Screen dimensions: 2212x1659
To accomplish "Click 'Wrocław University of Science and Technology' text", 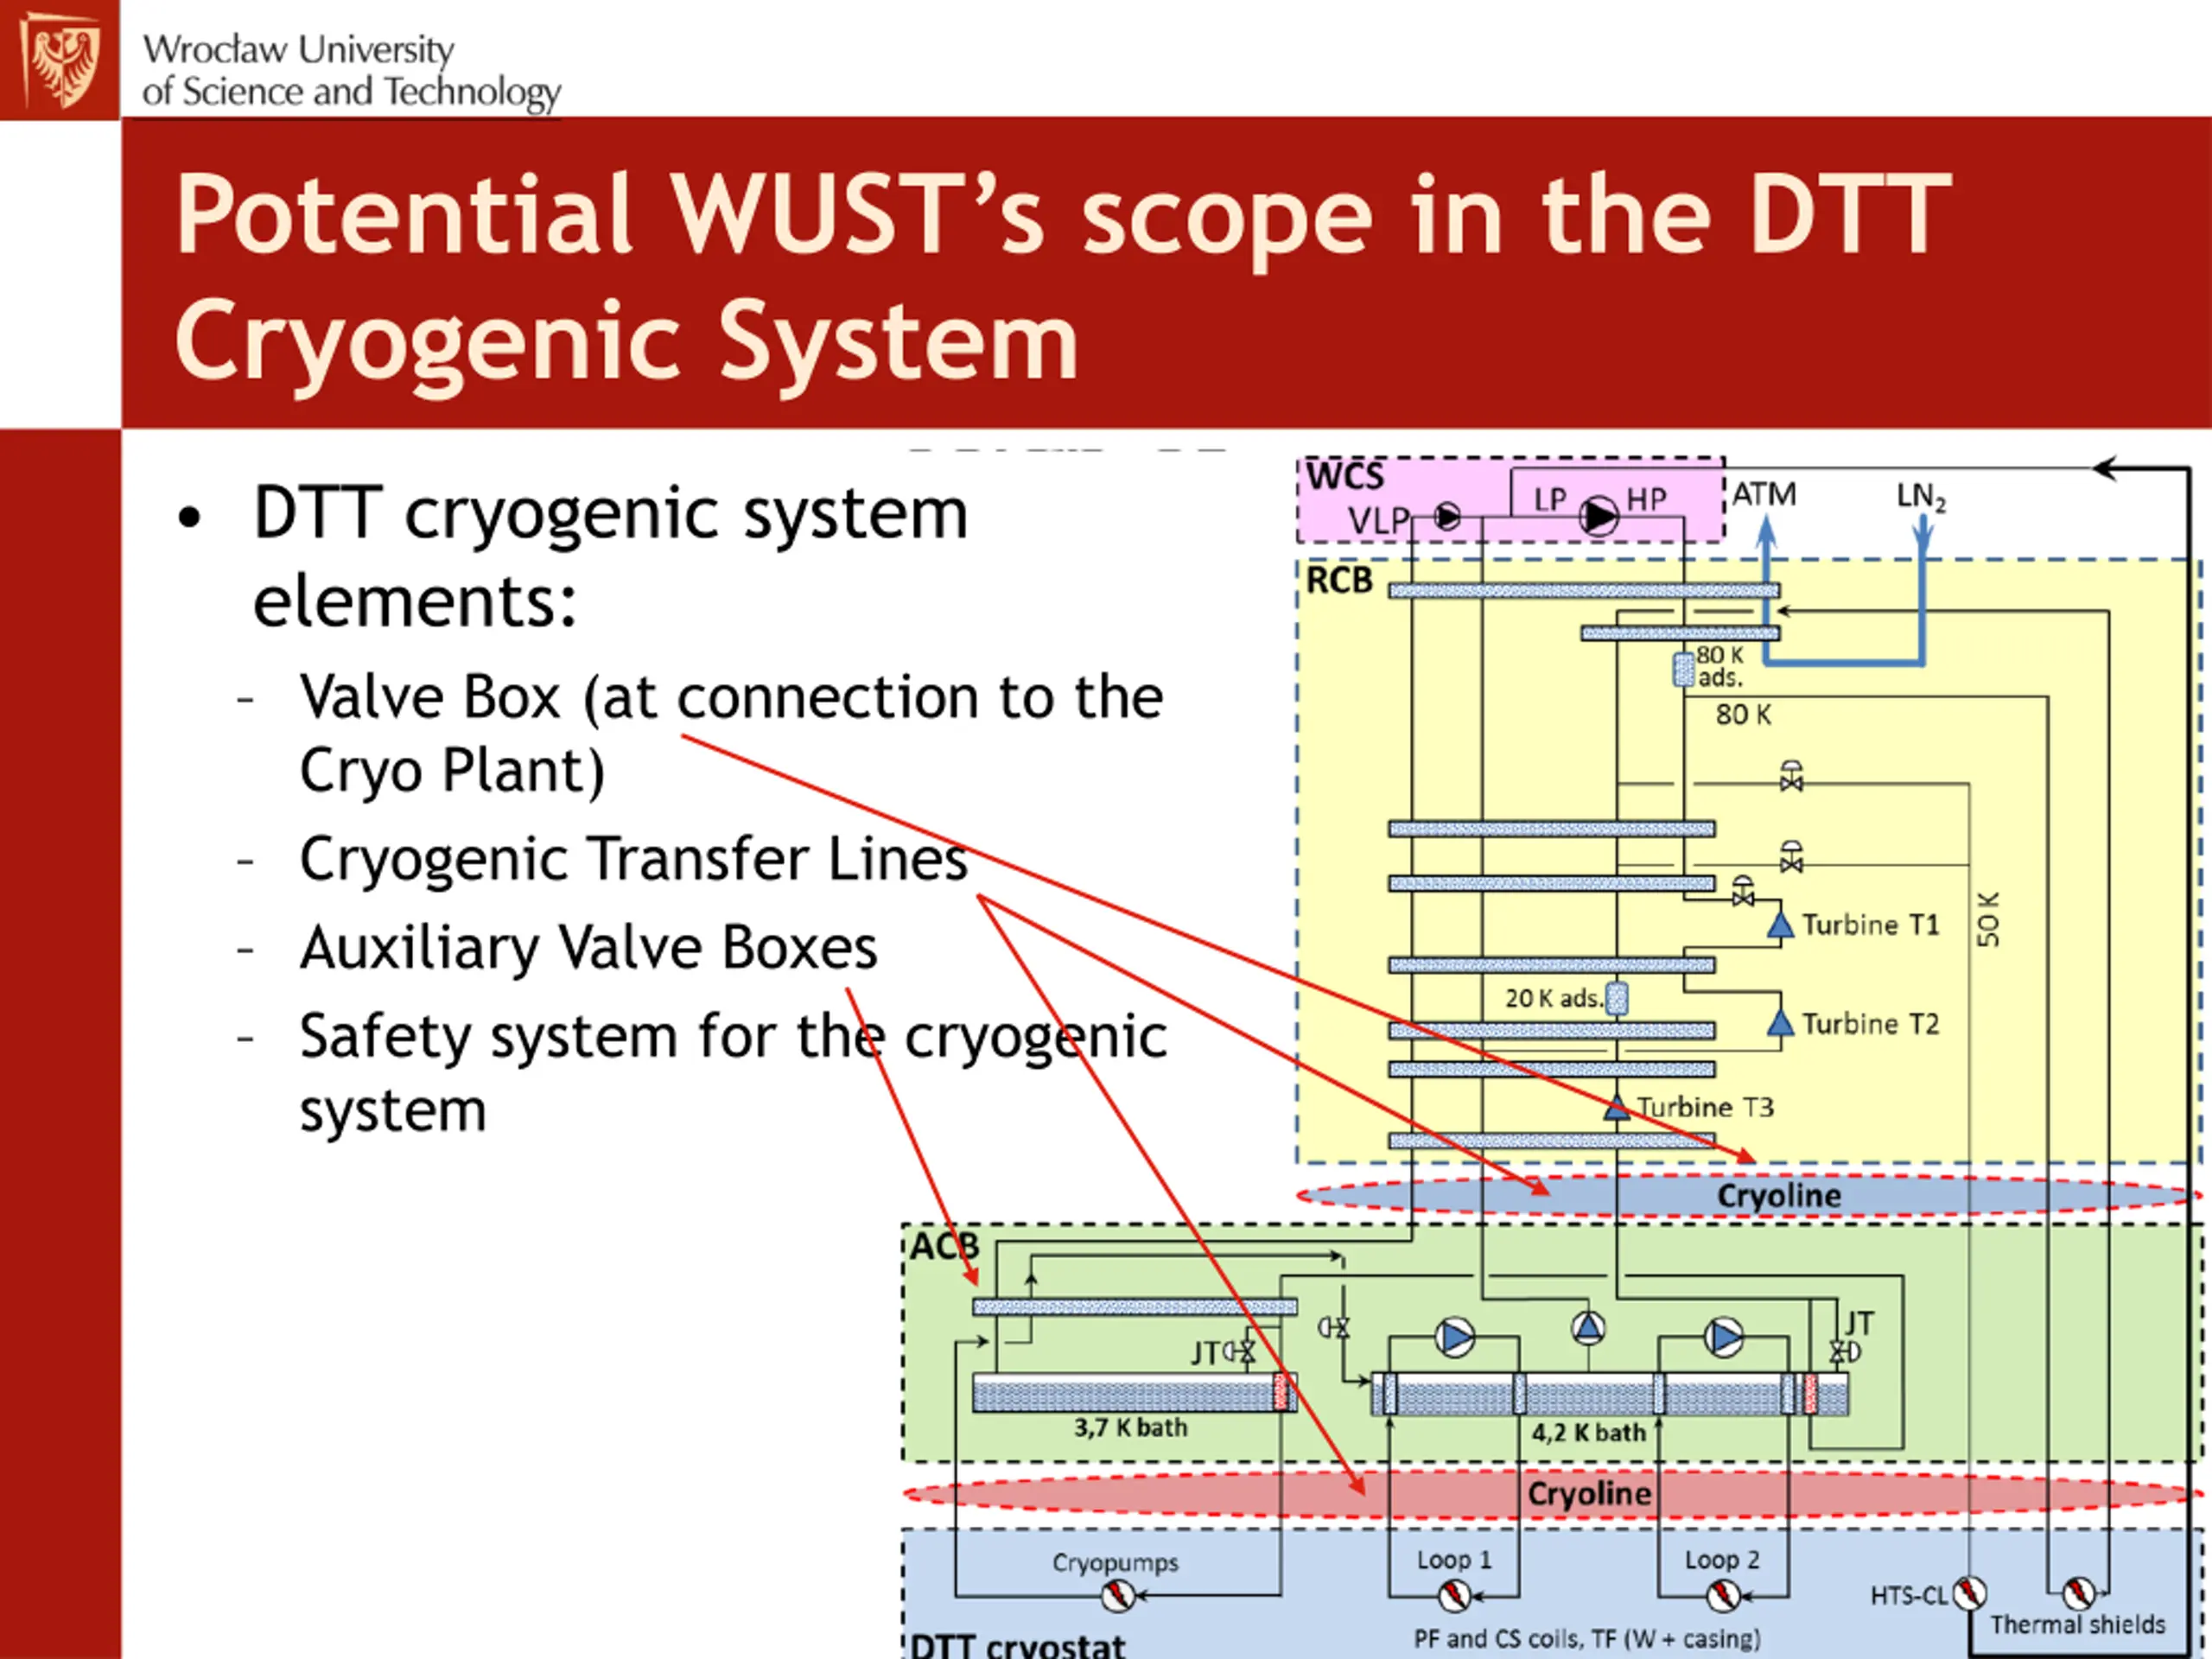I will pyautogui.click(x=350, y=70).
